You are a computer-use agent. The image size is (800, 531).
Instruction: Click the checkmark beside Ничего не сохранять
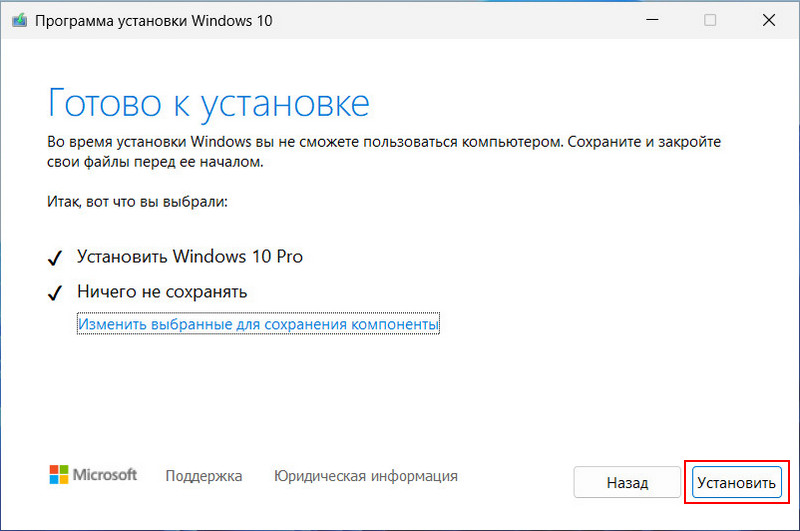click(x=55, y=293)
